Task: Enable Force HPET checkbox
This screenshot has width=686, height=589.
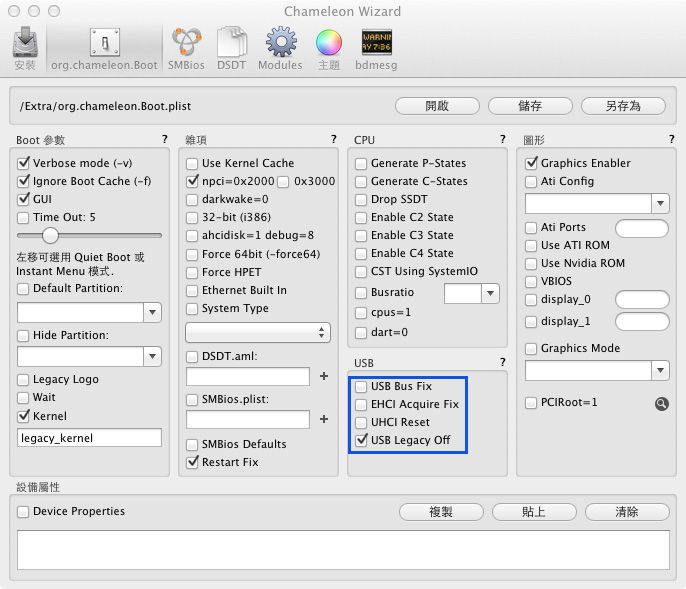Action: click(192, 273)
